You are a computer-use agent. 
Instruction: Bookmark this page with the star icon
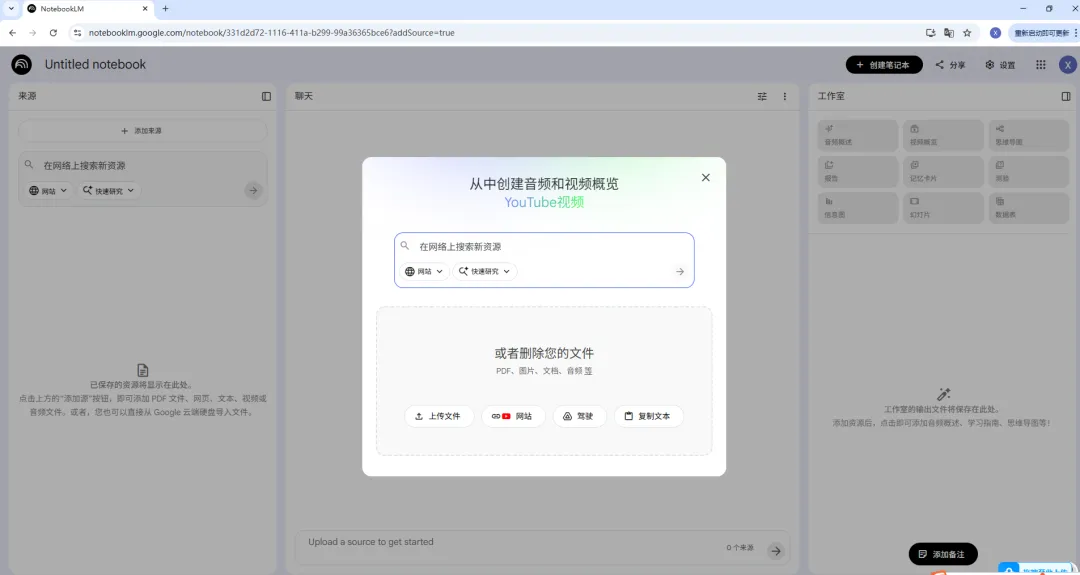(967, 32)
